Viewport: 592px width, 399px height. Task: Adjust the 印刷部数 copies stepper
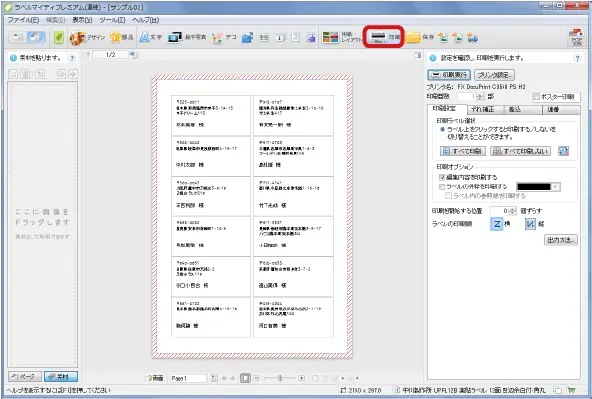tap(480, 97)
